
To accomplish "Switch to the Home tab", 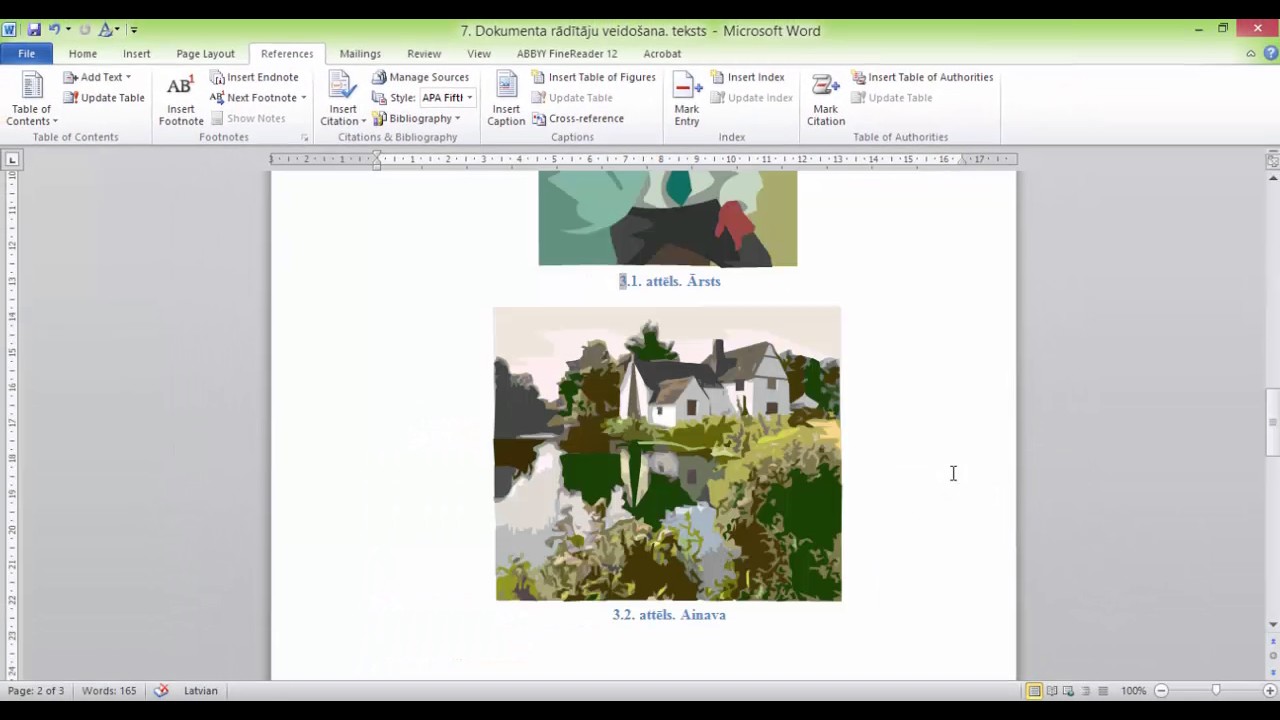I will coord(83,54).
